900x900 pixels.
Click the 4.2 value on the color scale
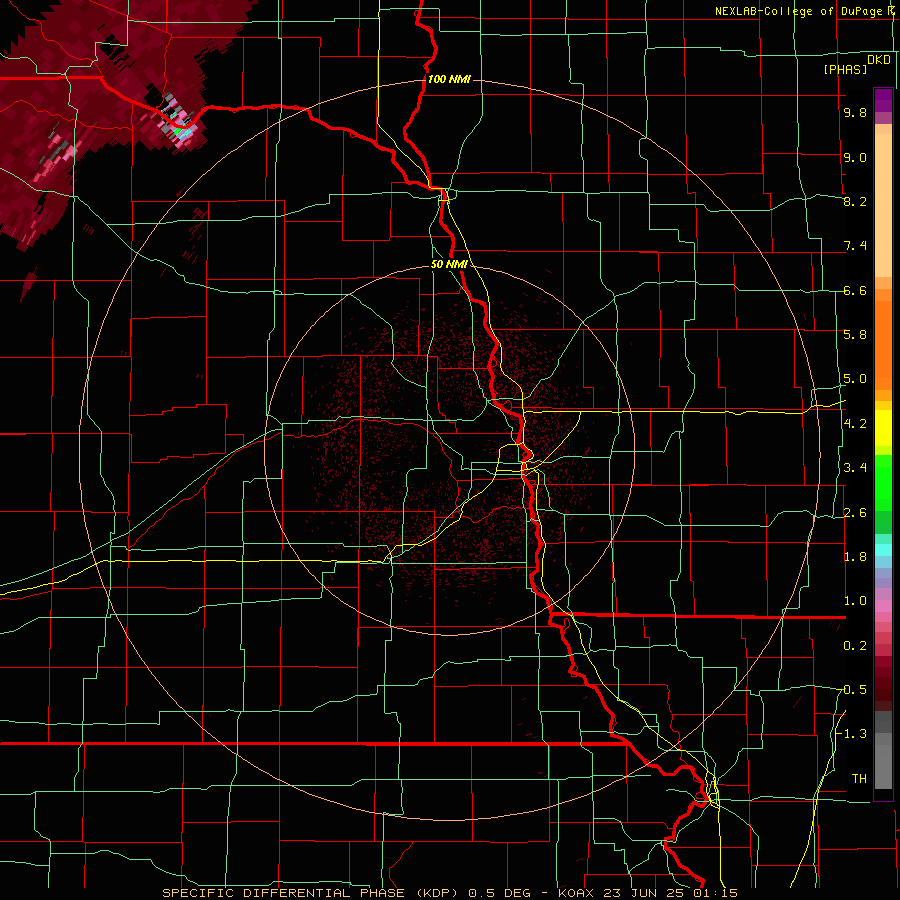click(855, 424)
